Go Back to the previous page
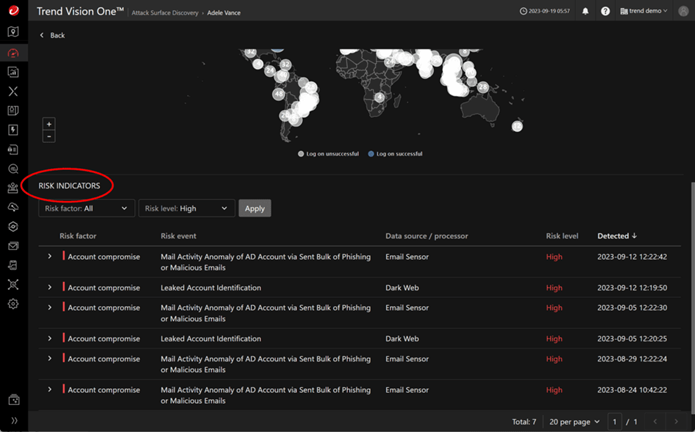Viewport: 695px width, 432px height. [52, 35]
